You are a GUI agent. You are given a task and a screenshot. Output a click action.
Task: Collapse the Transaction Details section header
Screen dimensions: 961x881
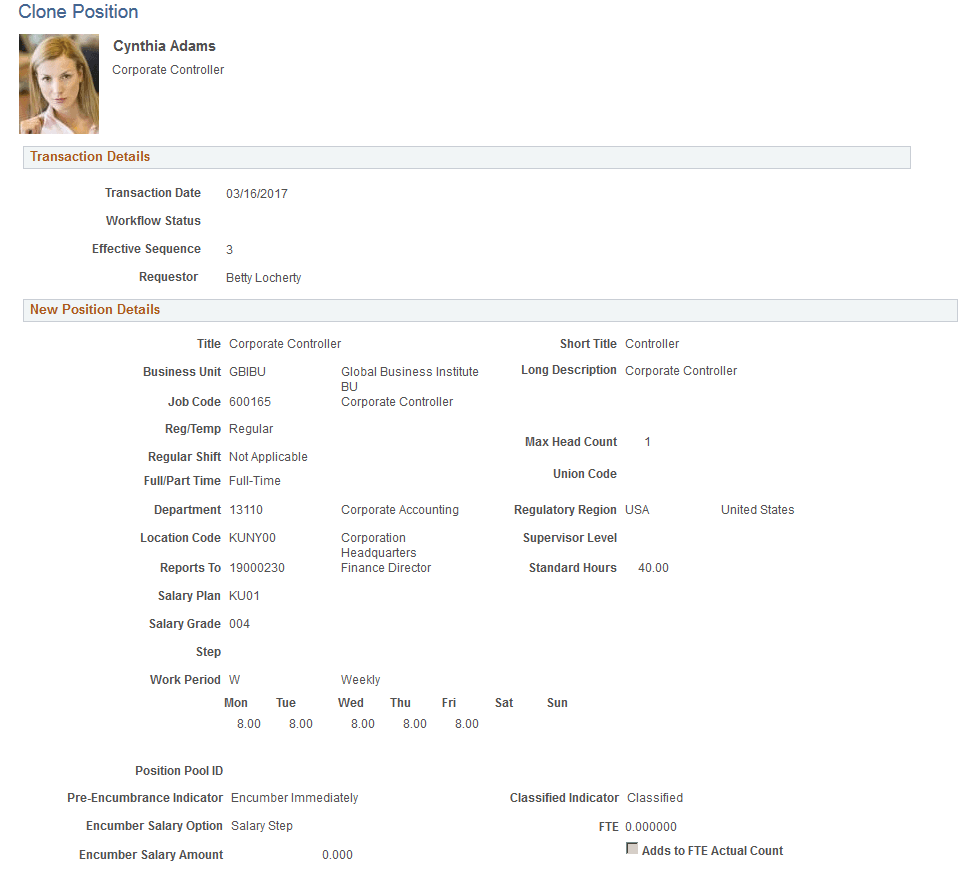click(x=90, y=157)
